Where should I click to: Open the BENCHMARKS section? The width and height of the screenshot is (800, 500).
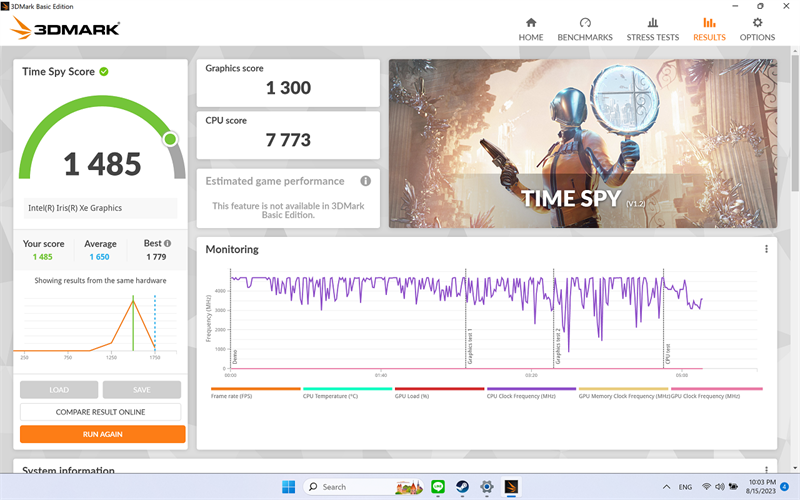(x=585, y=29)
